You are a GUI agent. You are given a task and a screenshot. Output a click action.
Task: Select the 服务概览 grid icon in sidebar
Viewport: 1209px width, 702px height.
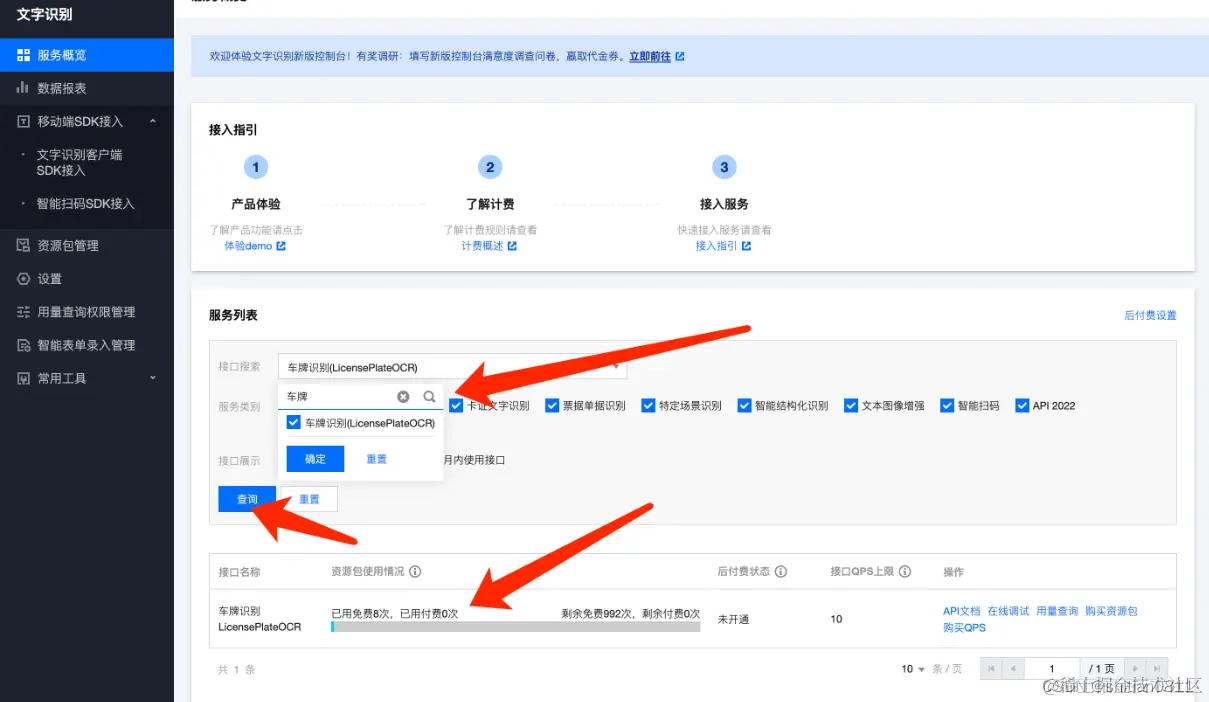tap(22, 53)
